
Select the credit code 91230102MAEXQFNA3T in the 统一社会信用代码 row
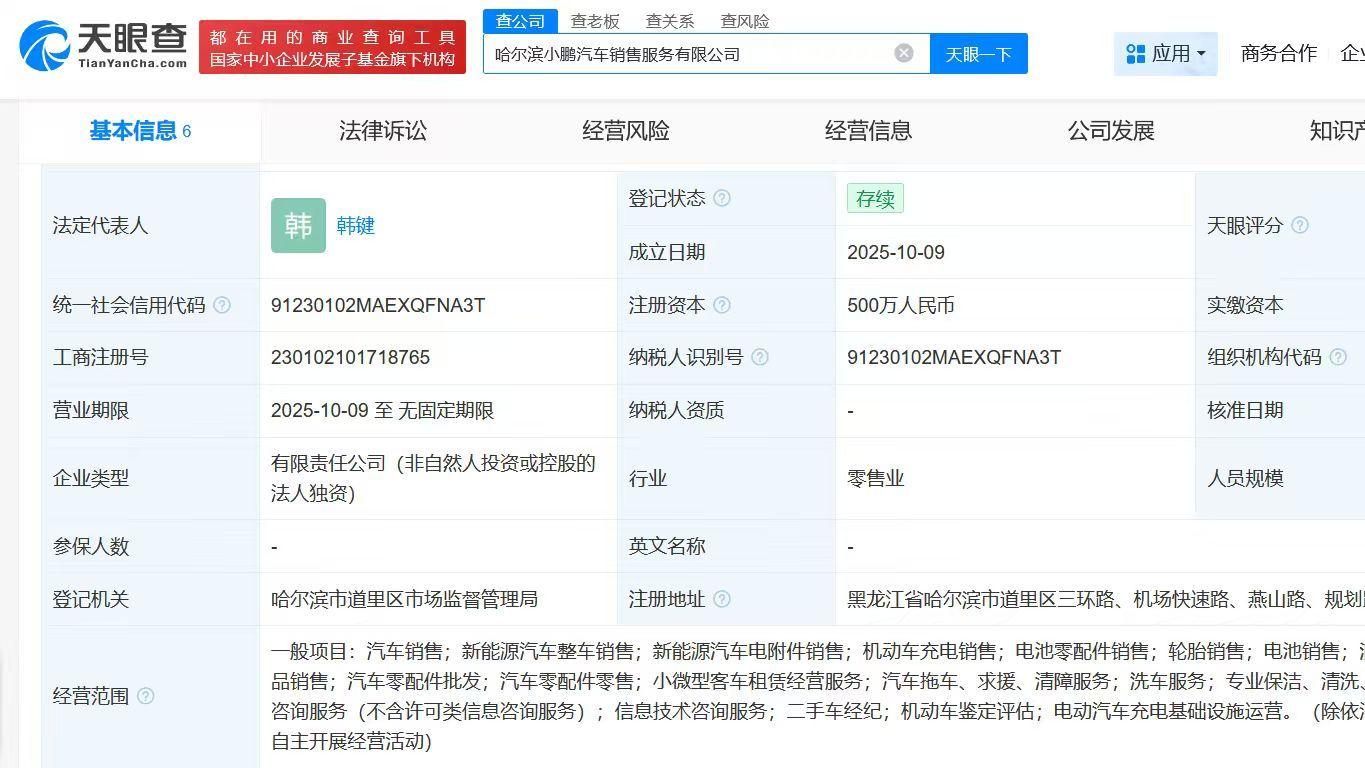378,305
